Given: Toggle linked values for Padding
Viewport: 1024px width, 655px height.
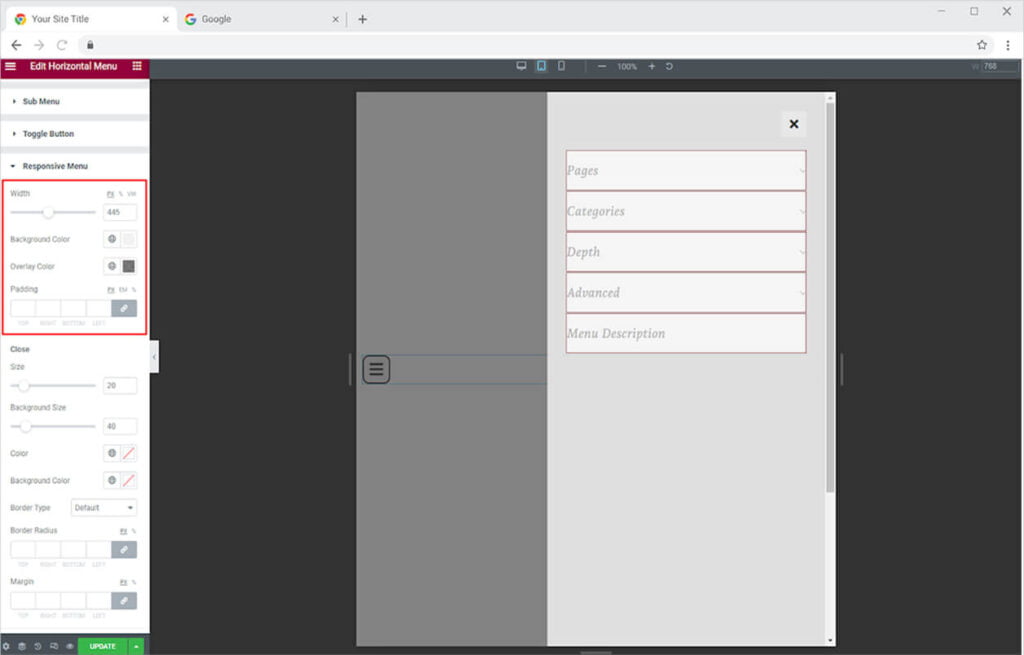Looking at the screenshot, I should tap(124, 309).
